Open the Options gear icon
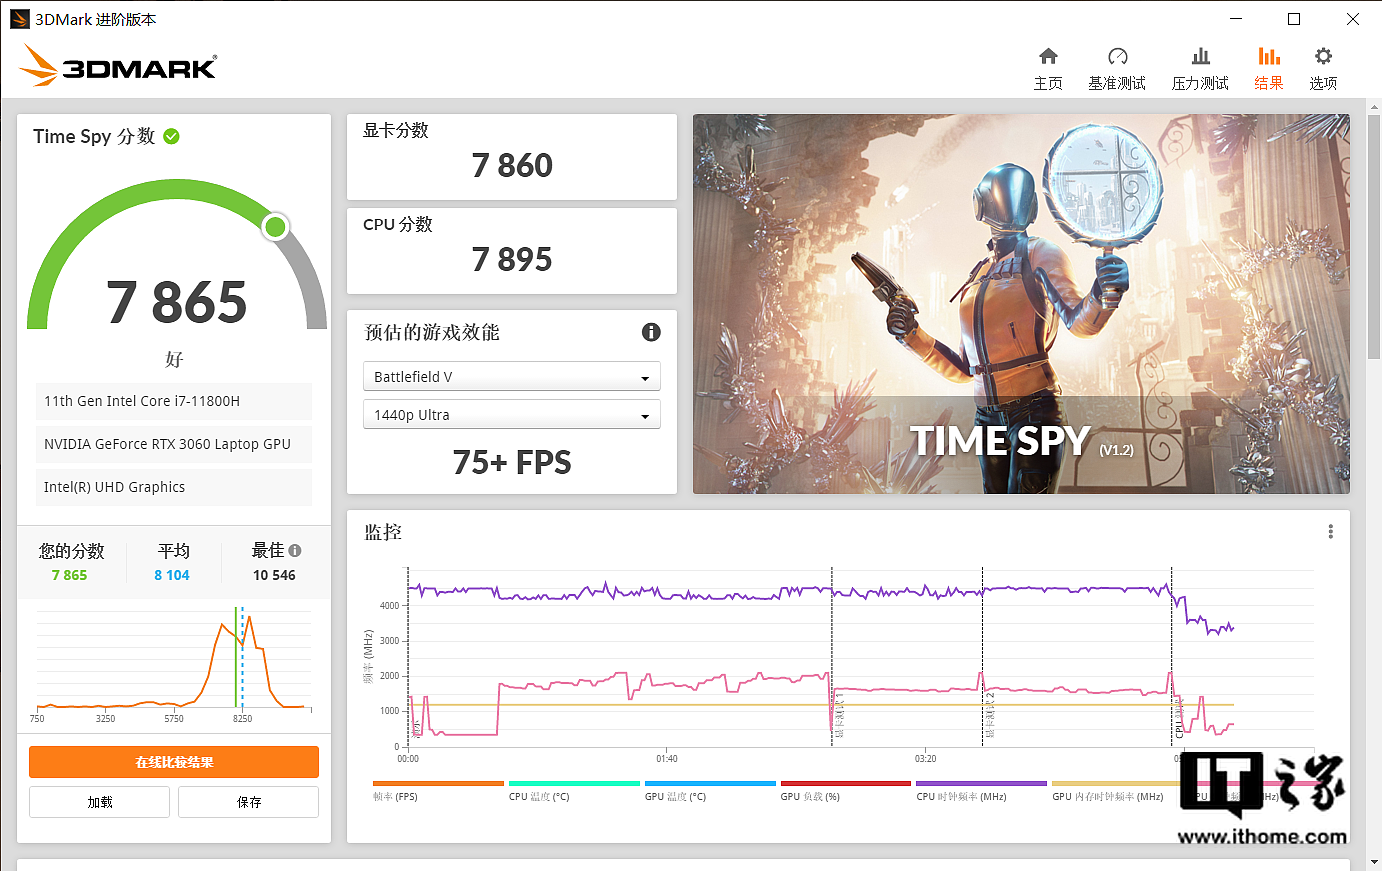The width and height of the screenshot is (1382, 871). [1323, 56]
